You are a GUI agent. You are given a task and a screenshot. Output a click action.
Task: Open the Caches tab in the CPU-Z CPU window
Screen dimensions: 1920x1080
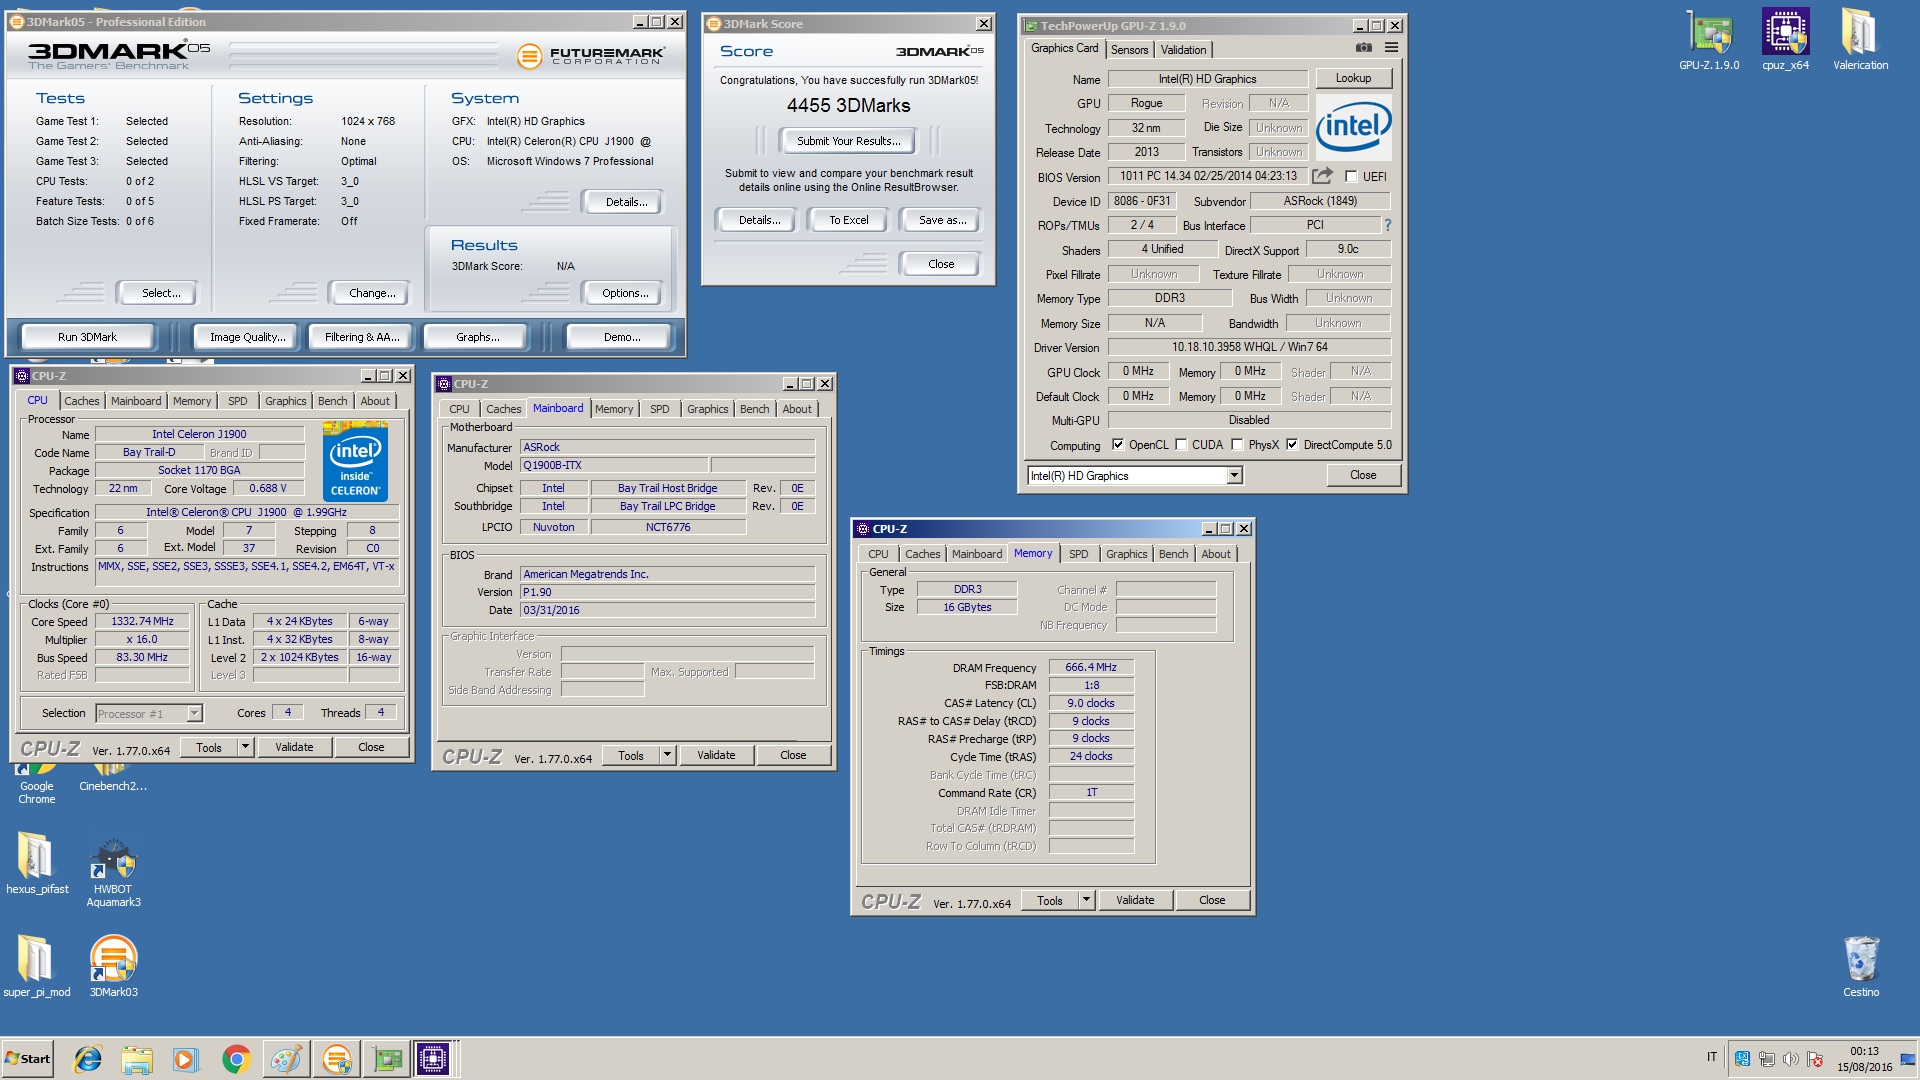[82, 401]
